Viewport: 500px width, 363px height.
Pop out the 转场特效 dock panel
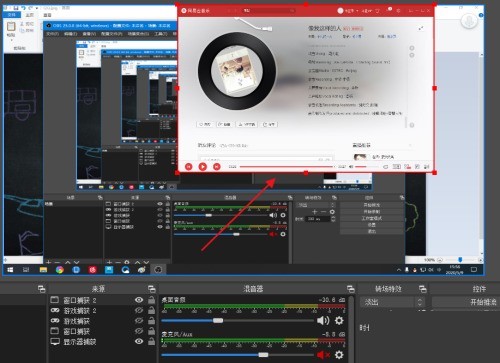click(423, 289)
